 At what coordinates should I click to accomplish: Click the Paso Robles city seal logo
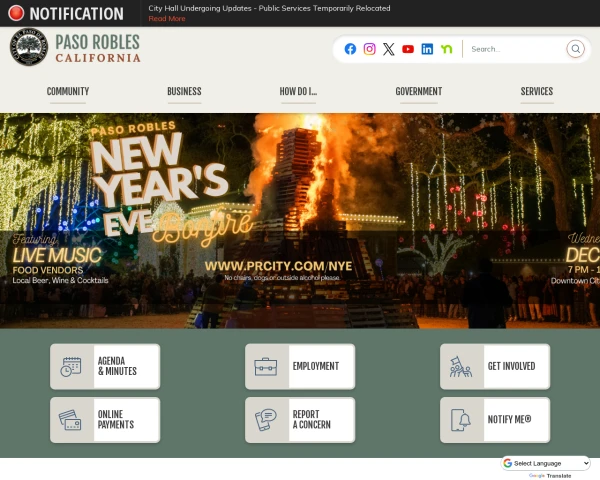pos(28,47)
